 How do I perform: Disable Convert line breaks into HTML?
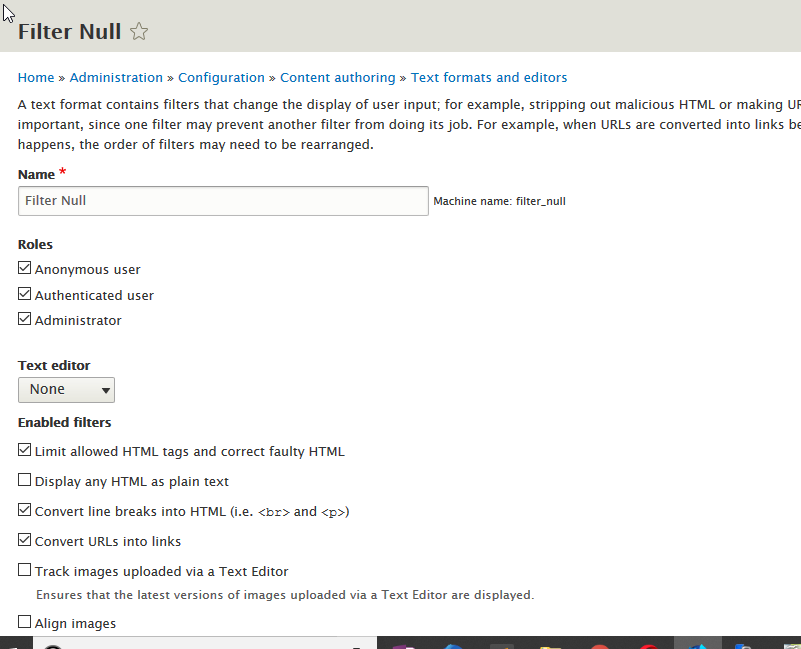click(x=24, y=509)
